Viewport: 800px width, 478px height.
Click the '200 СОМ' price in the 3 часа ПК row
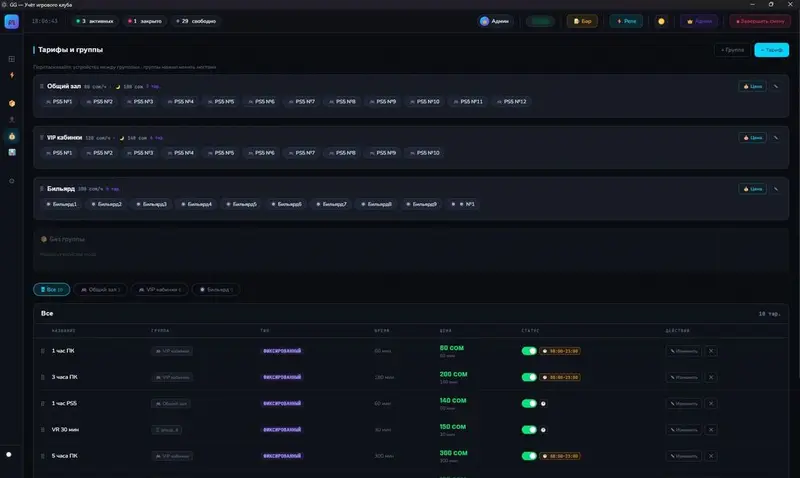(453, 374)
